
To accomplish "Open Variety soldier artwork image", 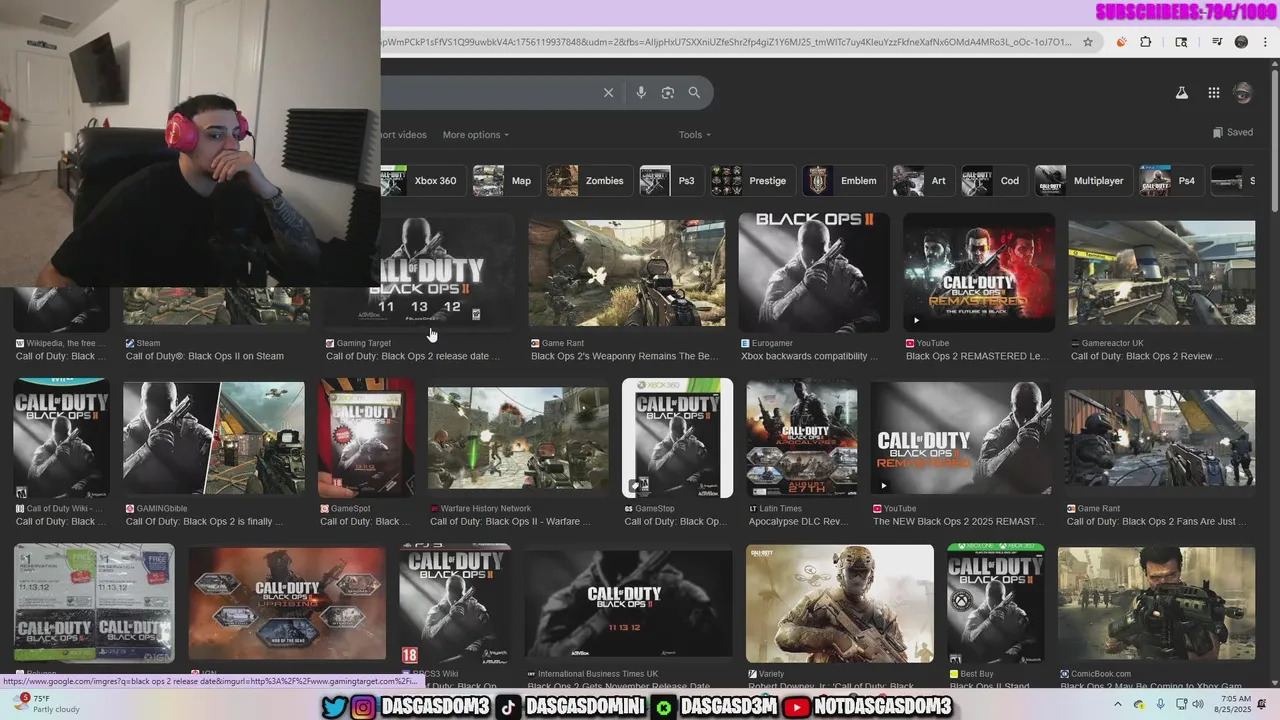I will click(x=840, y=604).
